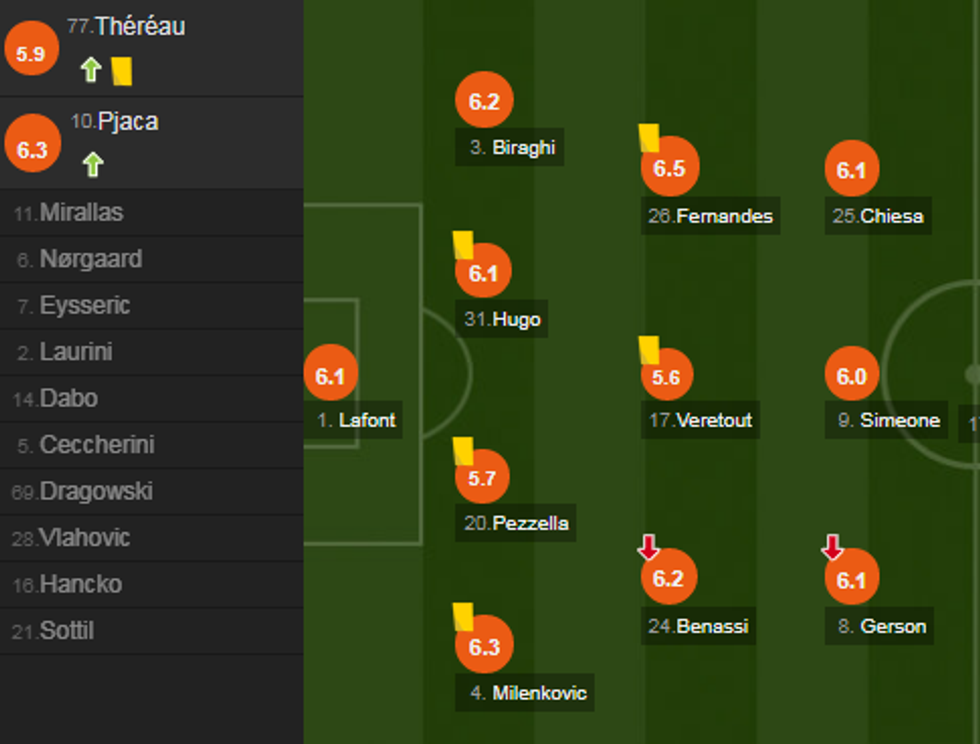Open Vlahovic in the substitutes list
The image size is (980, 744).
[84, 538]
